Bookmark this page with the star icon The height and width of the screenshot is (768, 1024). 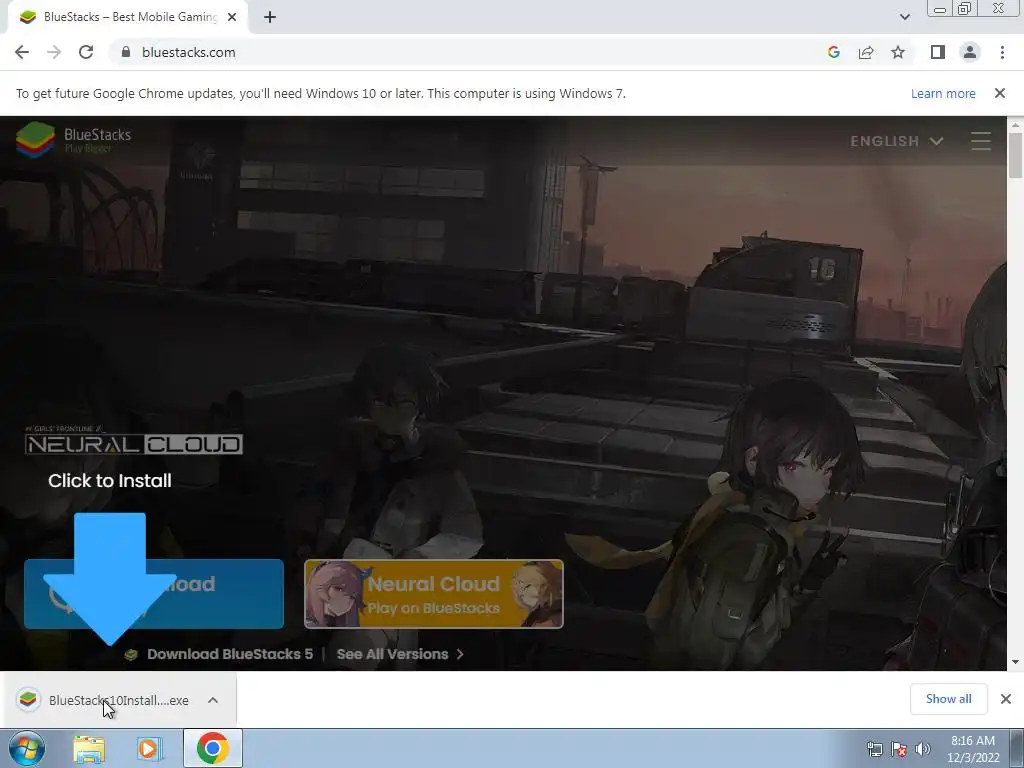pos(898,52)
